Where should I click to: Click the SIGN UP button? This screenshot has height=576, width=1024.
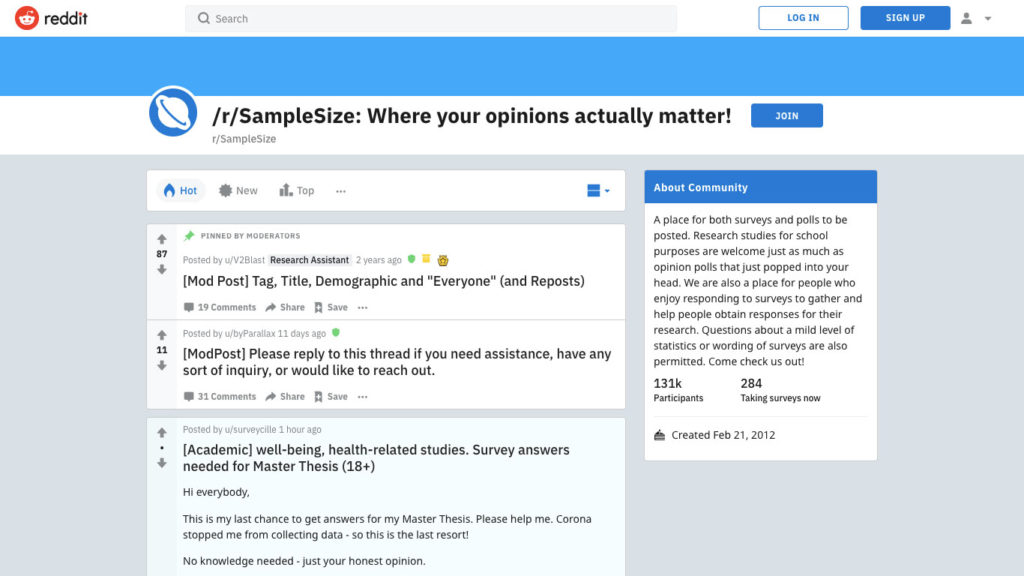(905, 18)
